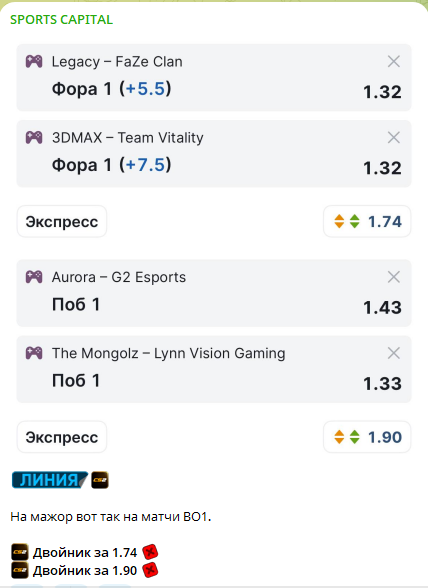Screen dimensions: 428x588
Task: Toggle odds change arrows beside 1.74
Action: (x=347, y=222)
